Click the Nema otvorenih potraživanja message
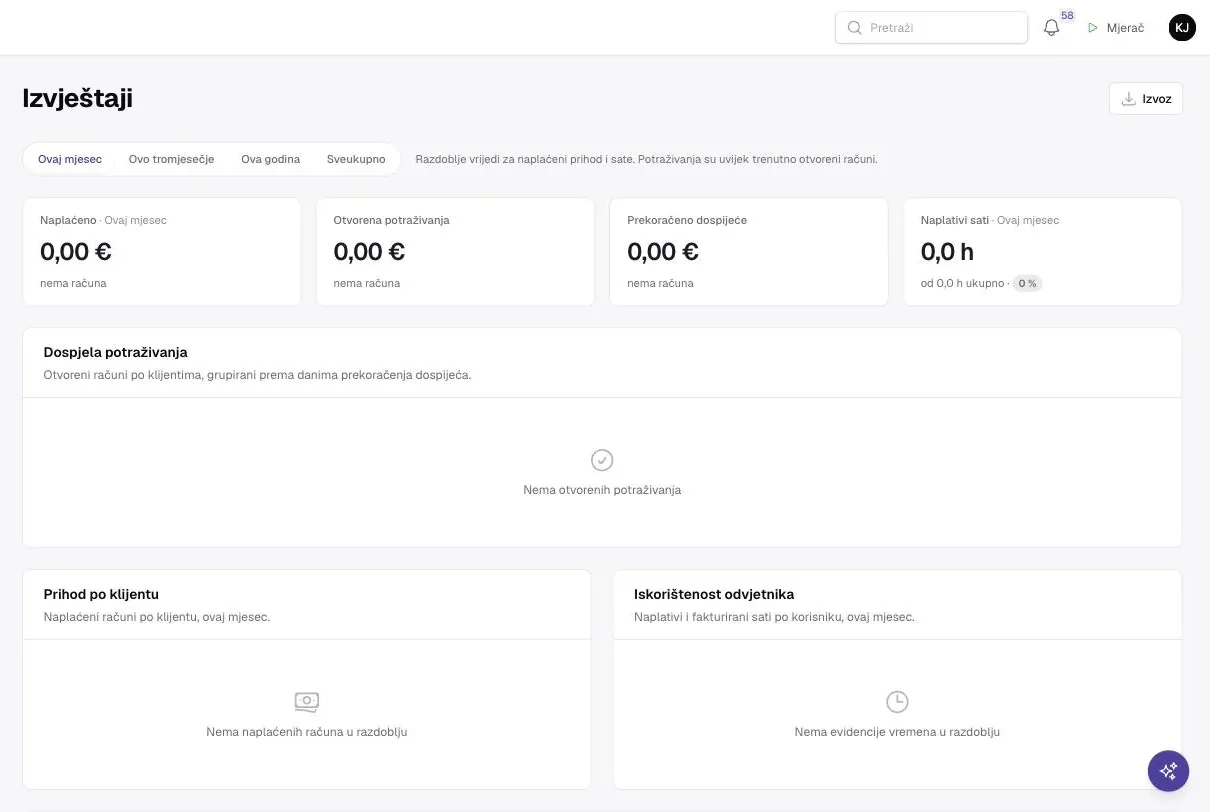The width and height of the screenshot is (1210, 812). [x=602, y=490]
